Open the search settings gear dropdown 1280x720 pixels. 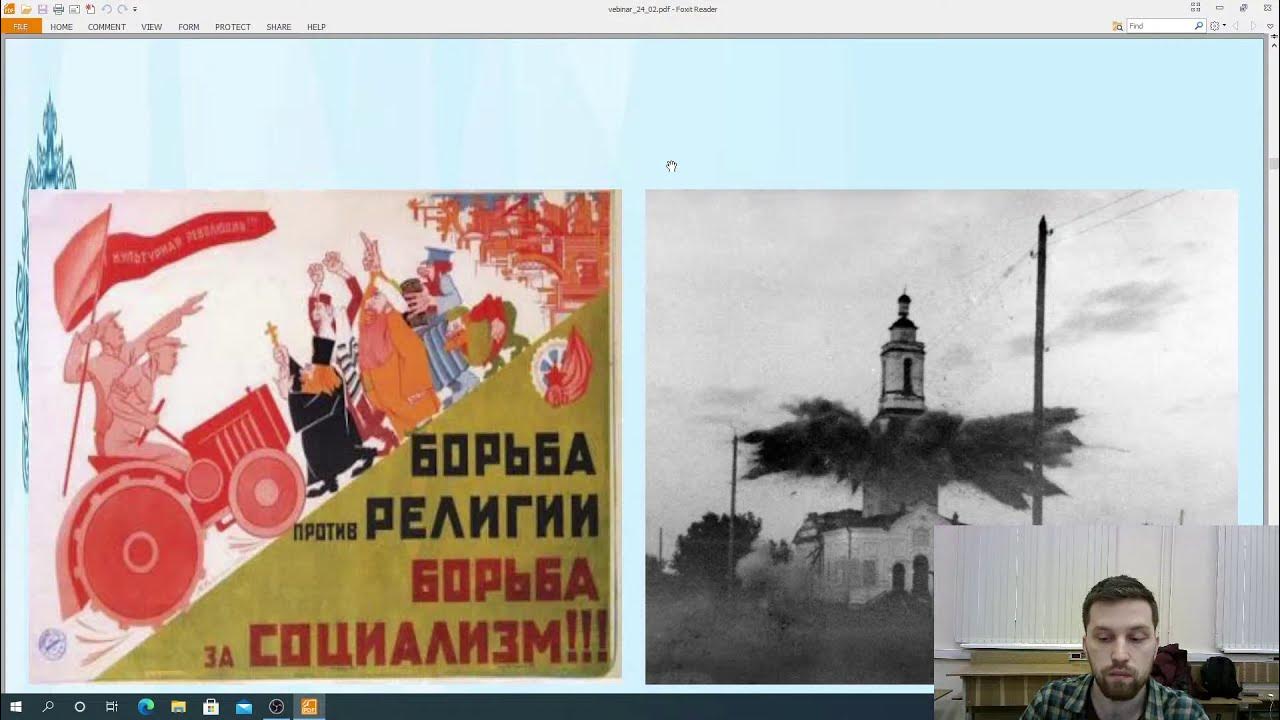click(x=1217, y=26)
